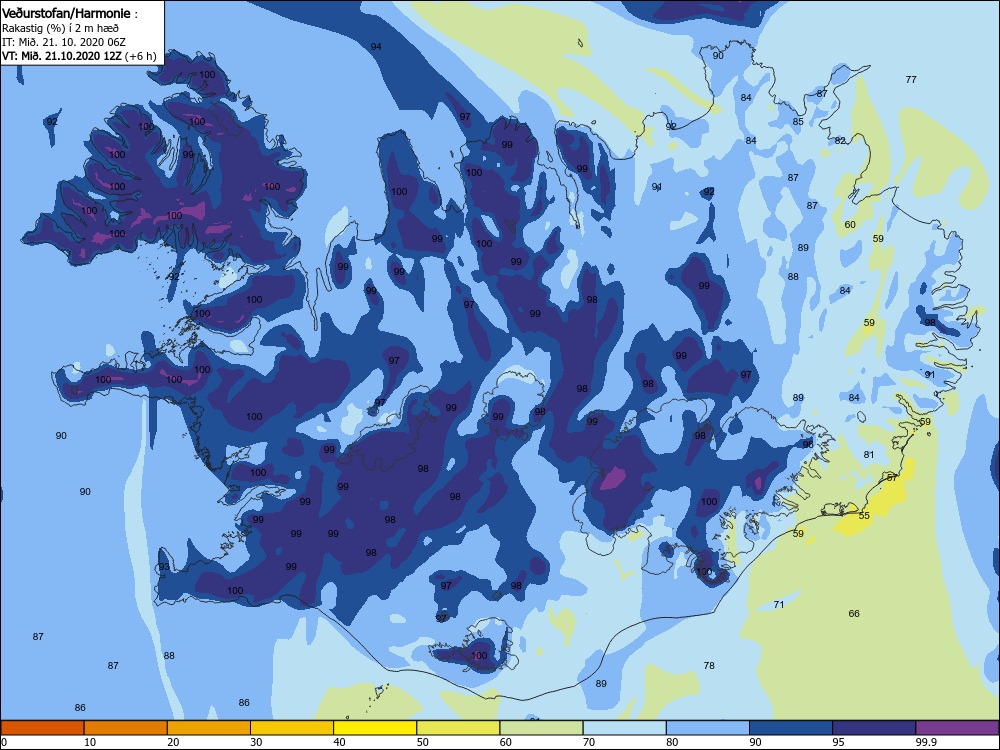The height and width of the screenshot is (750, 1000).
Task: Select the 'VT: Mið. 21.10.2020 12Z (+6 h)' line
Action: (79, 56)
